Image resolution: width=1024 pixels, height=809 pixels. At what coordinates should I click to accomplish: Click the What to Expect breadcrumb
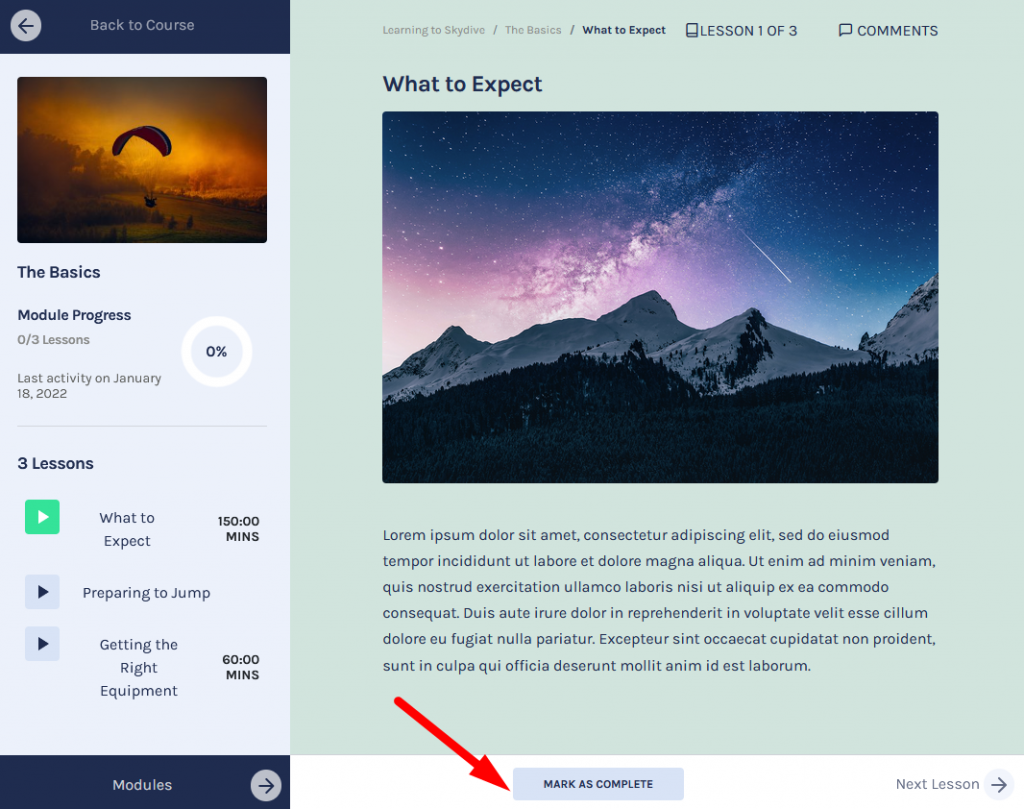[x=624, y=30]
